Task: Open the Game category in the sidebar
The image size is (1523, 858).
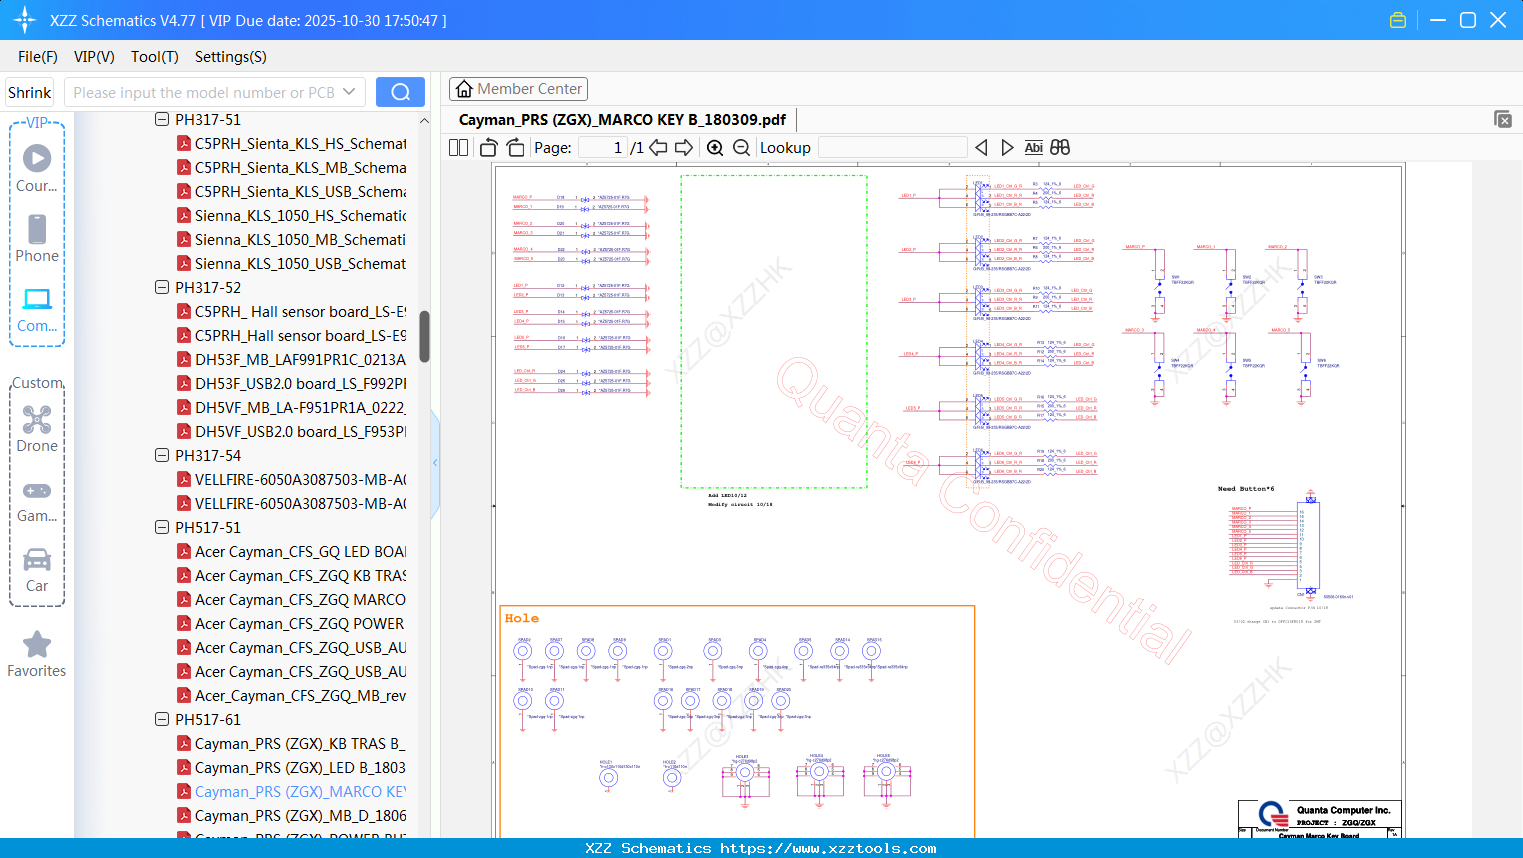Action: tap(37, 500)
